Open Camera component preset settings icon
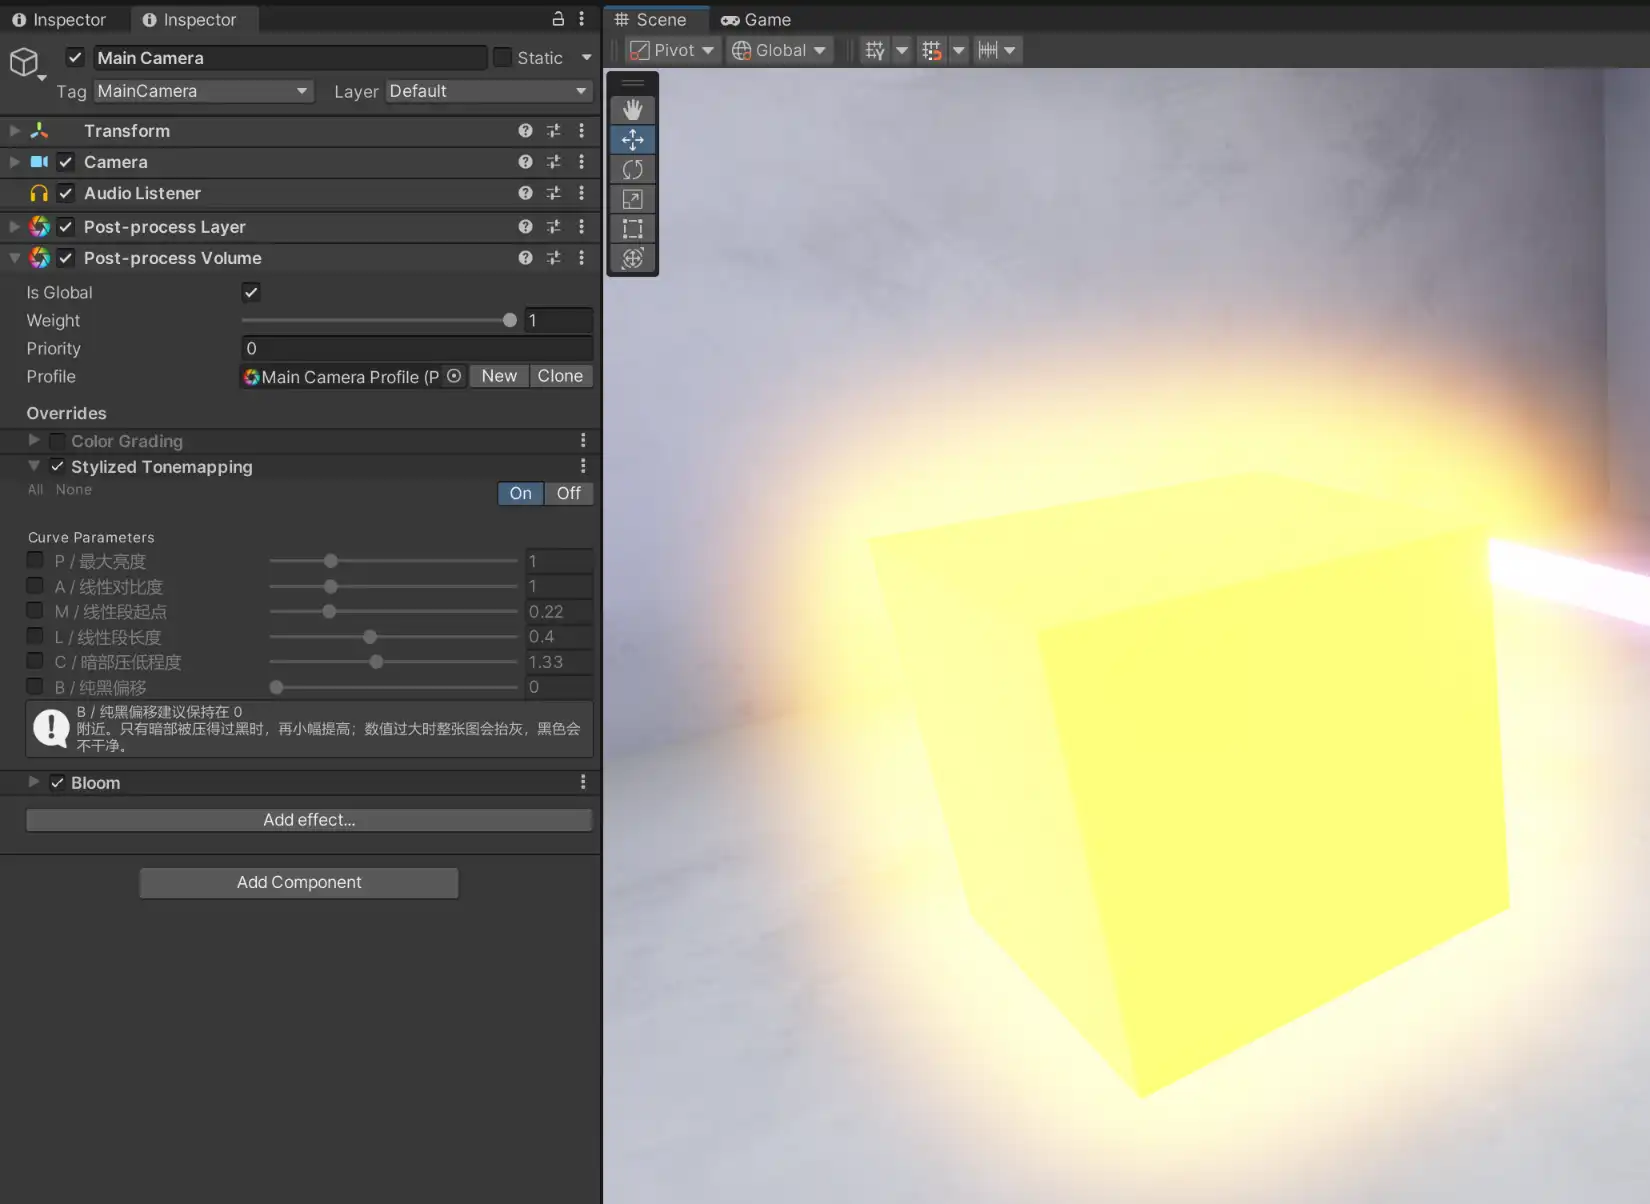The image size is (1650, 1204). click(x=553, y=162)
